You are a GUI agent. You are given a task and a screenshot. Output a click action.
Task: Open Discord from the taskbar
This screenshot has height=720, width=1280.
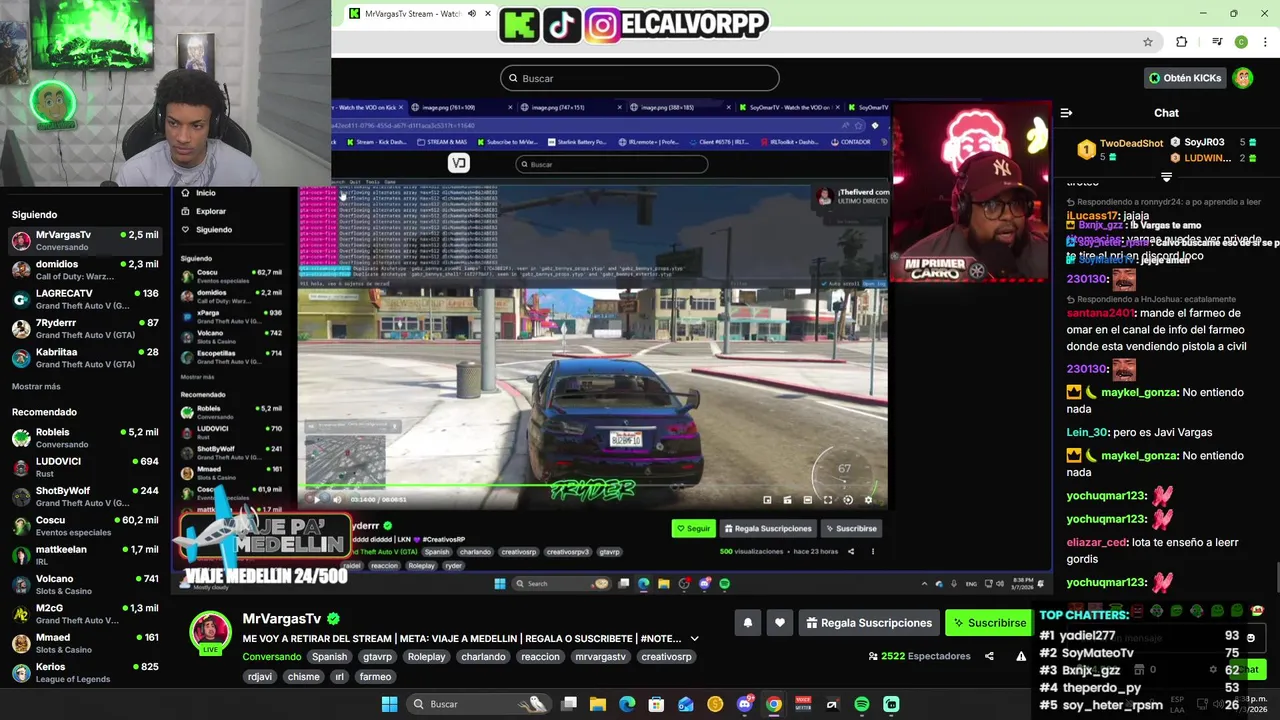tap(744, 704)
